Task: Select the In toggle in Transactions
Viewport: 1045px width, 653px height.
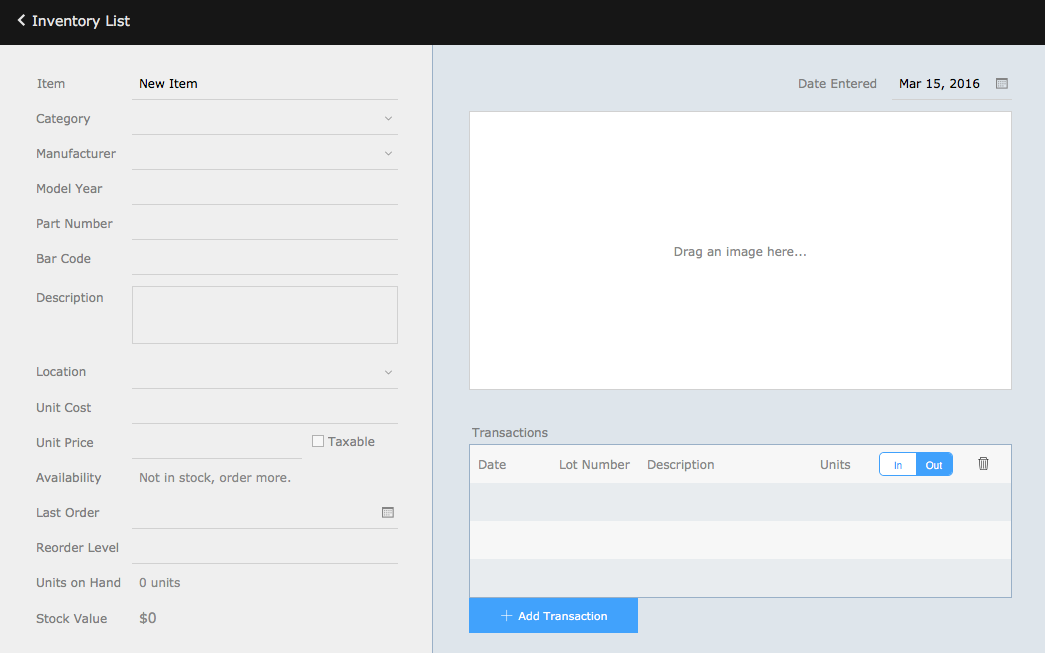Action: (x=897, y=463)
